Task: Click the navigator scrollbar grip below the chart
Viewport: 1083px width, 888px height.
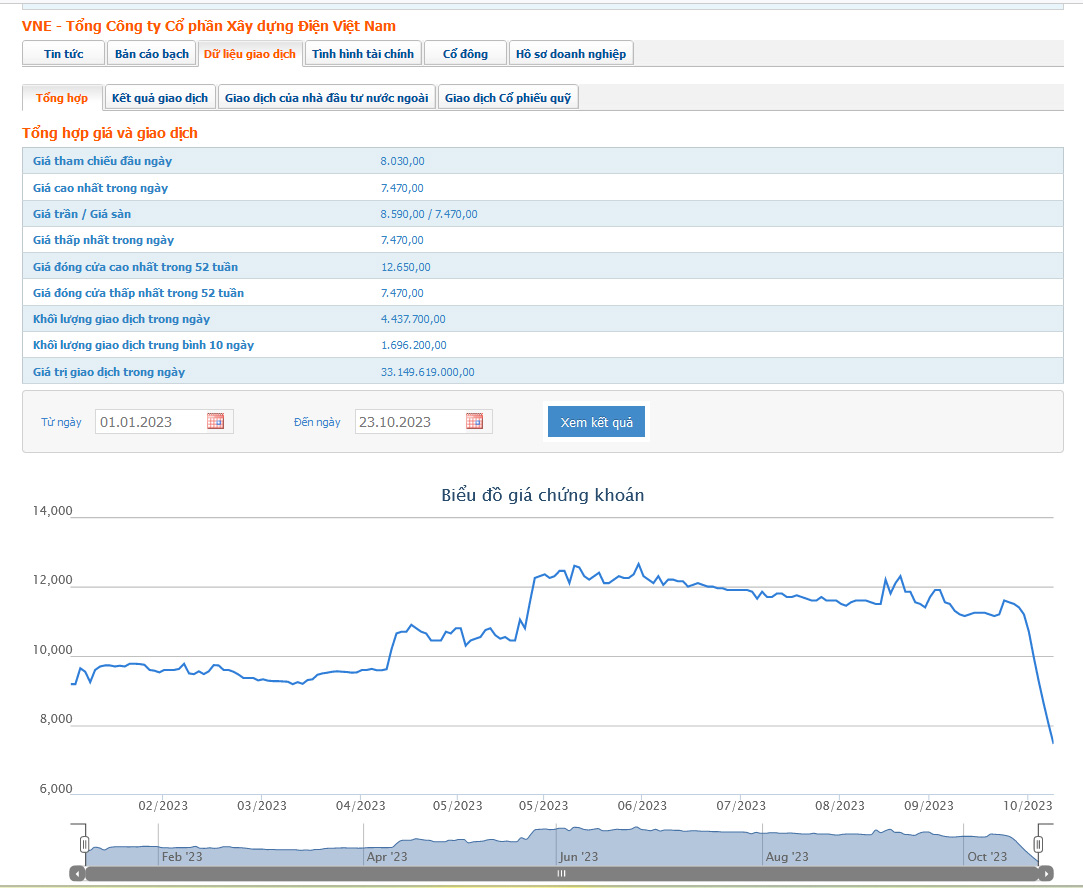Action: (561, 873)
